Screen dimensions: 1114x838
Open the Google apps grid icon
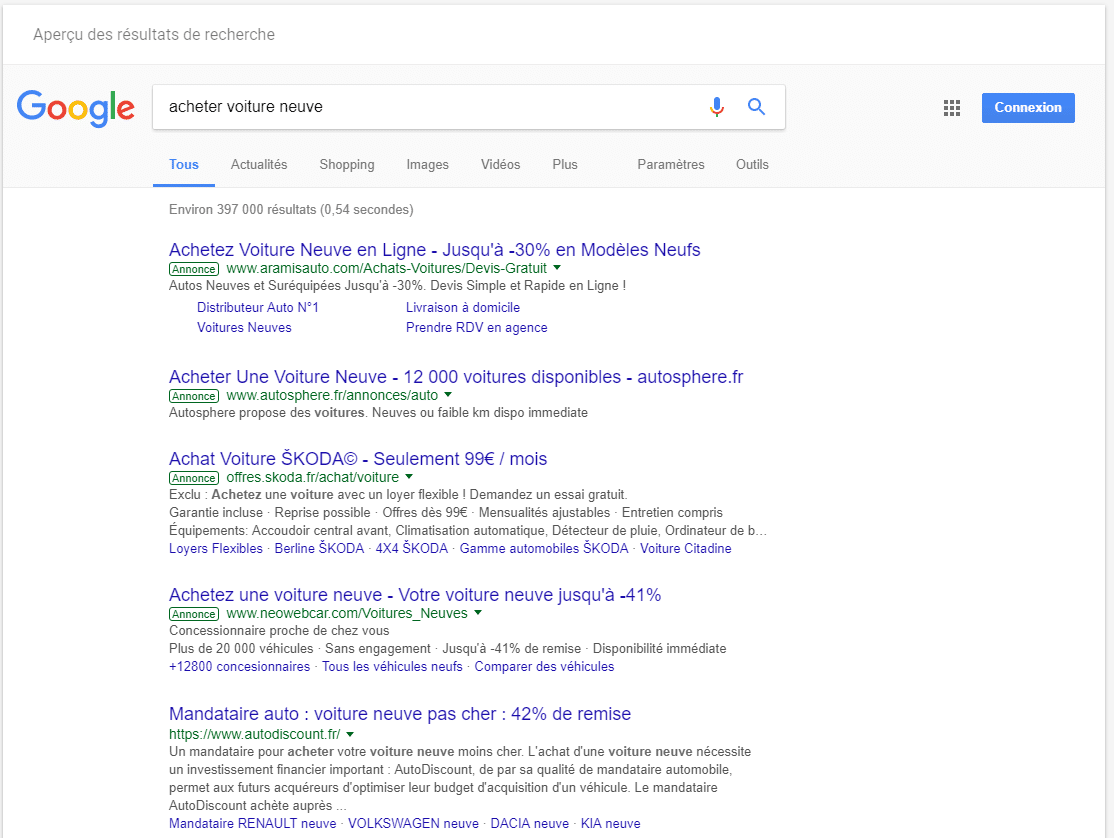(952, 108)
